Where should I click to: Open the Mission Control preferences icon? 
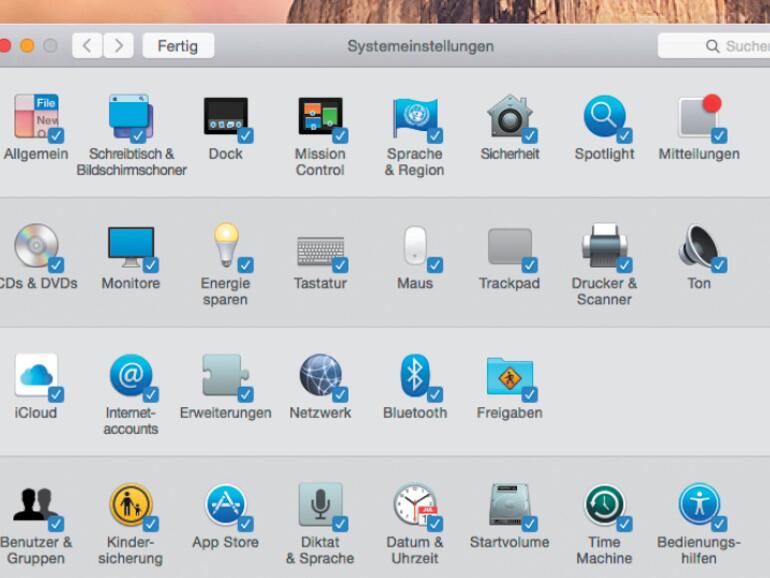point(318,116)
